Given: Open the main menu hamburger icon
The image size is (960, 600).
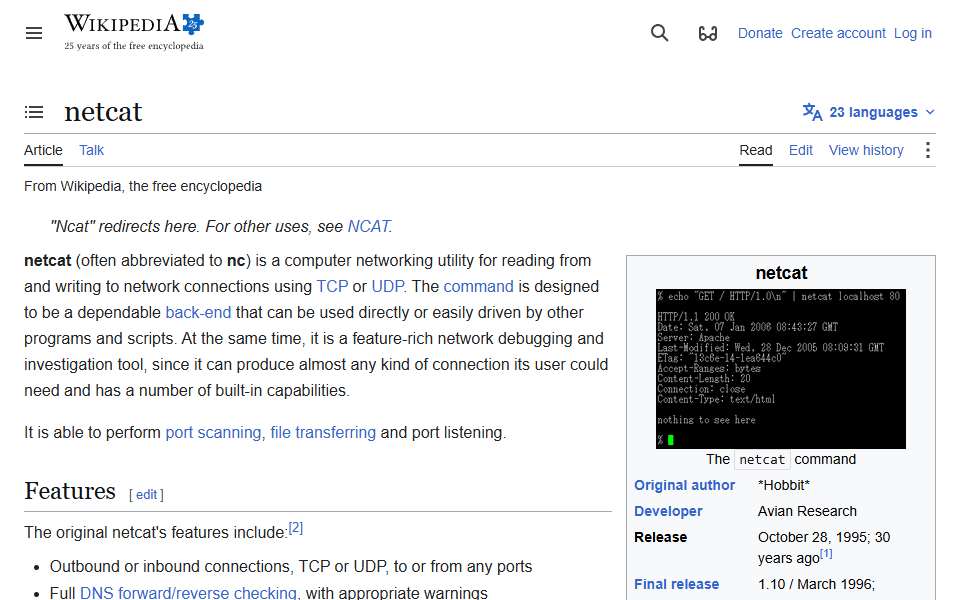Looking at the screenshot, I should coord(34,33).
